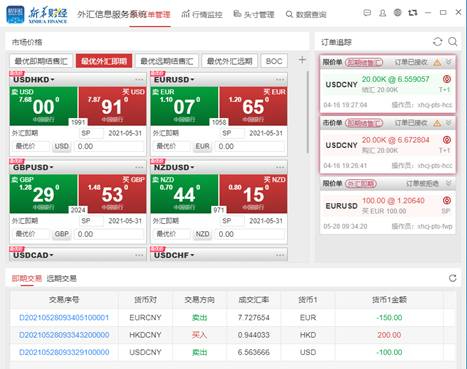Switch to 最优即期结售汇 tab
This screenshot has height=369, width=467.
click(x=41, y=61)
